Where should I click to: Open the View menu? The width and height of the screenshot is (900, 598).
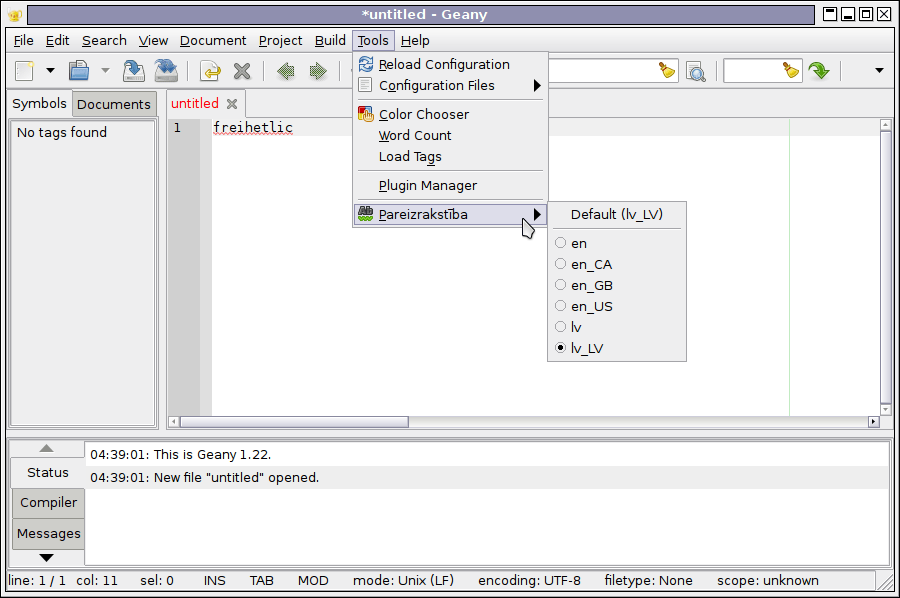[153, 41]
